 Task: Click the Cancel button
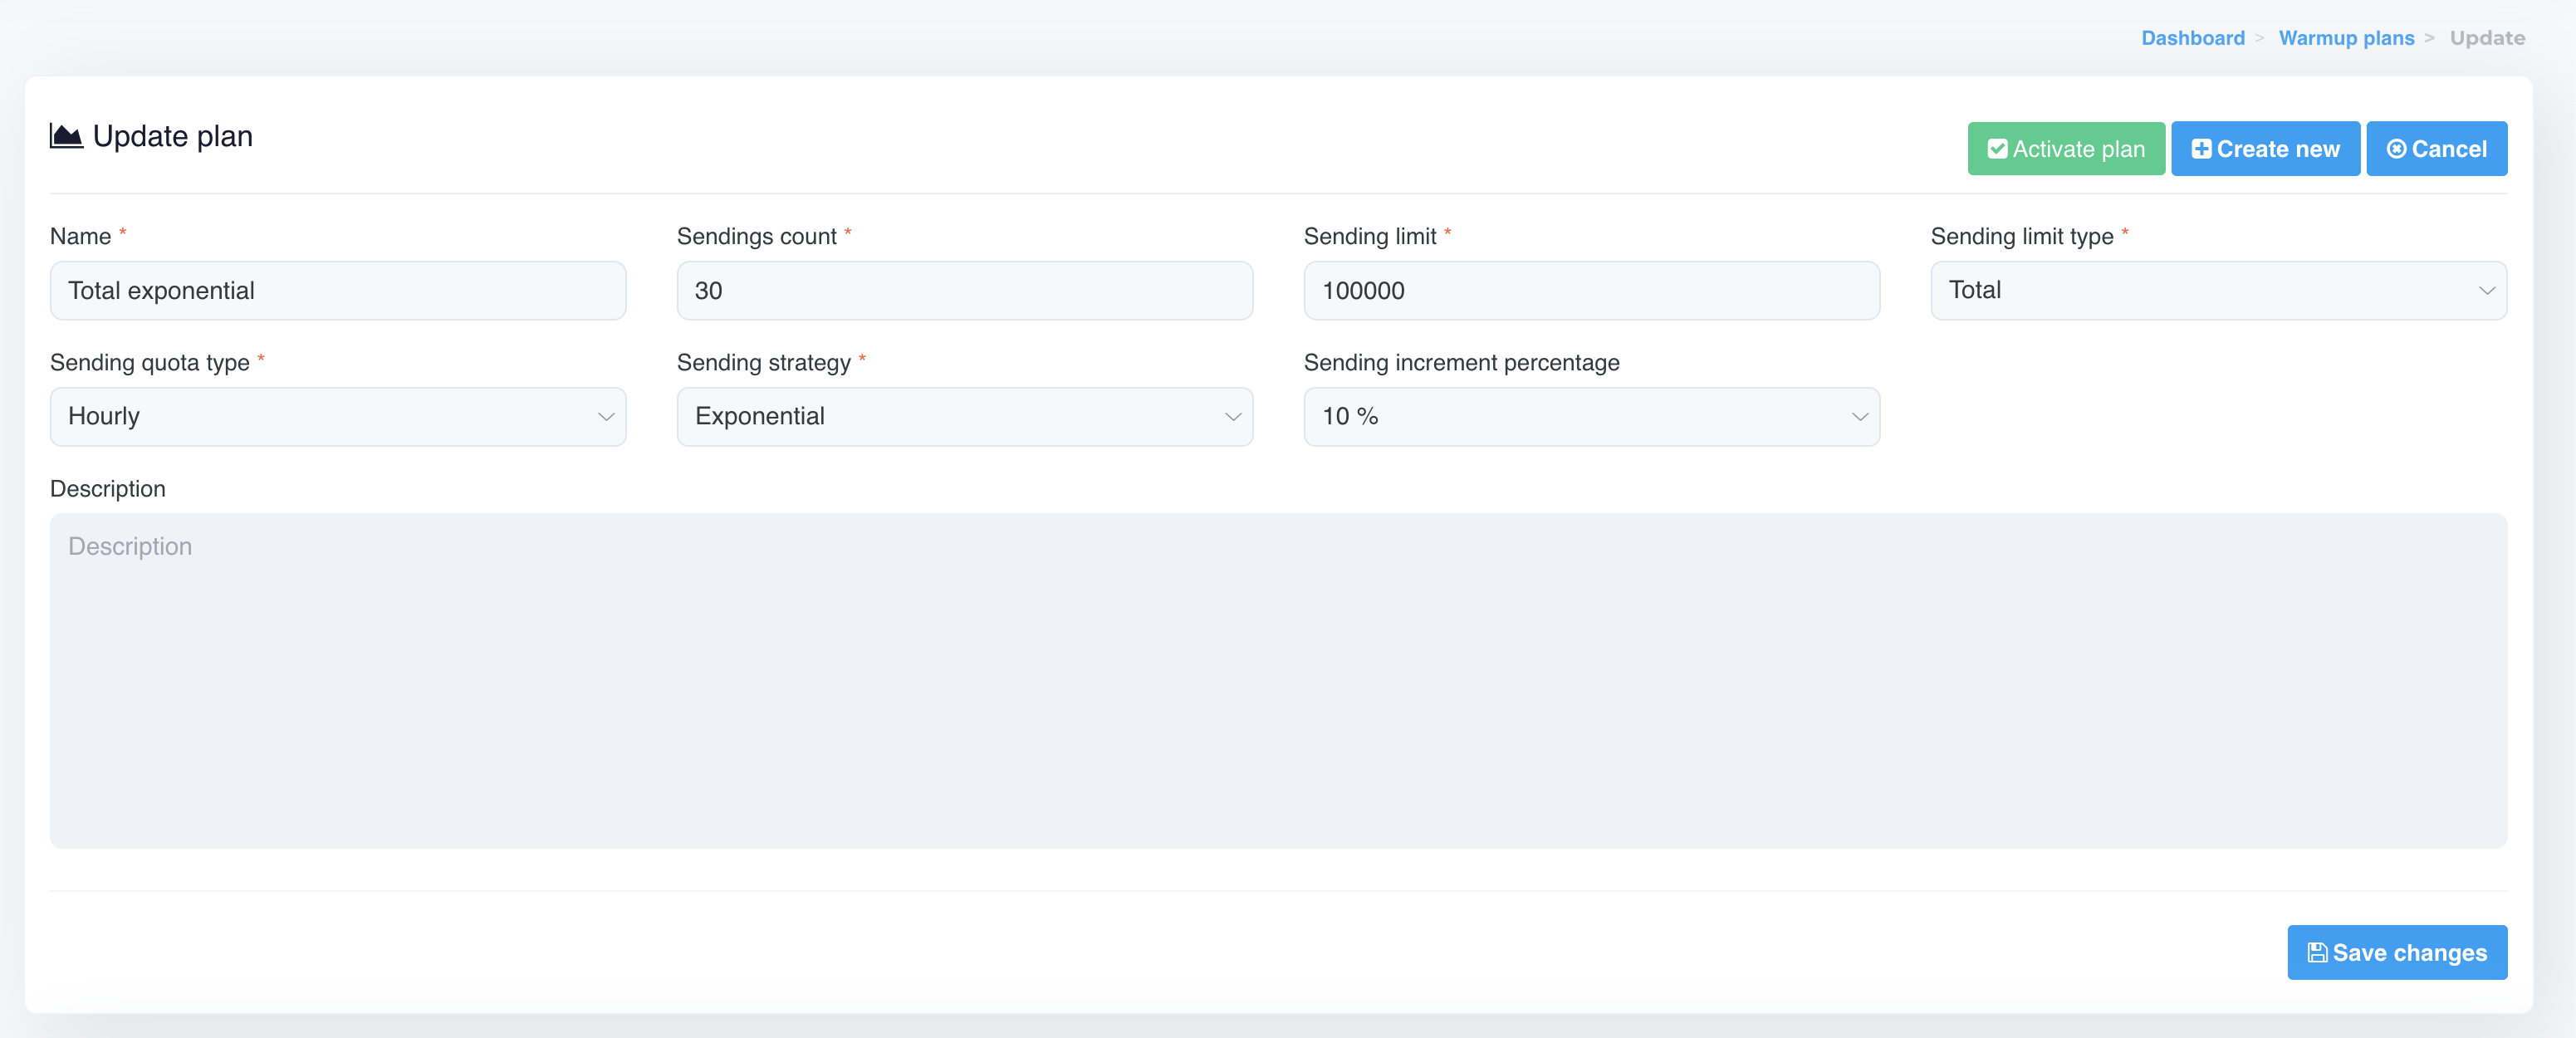tap(2436, 149)
